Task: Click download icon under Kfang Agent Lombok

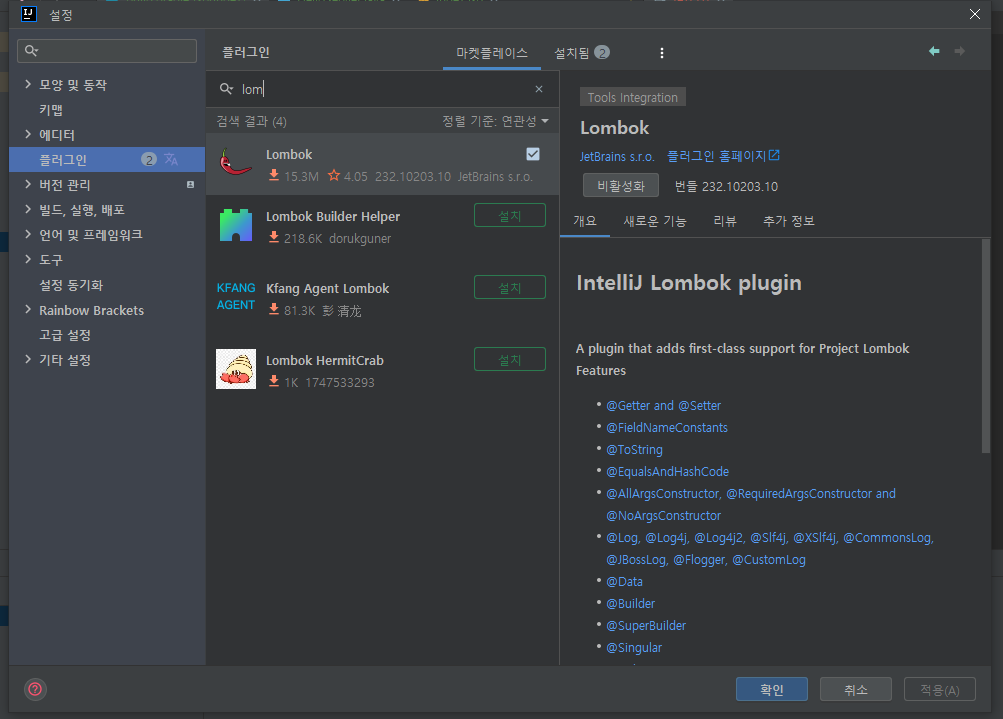Action: pos(274,310)
